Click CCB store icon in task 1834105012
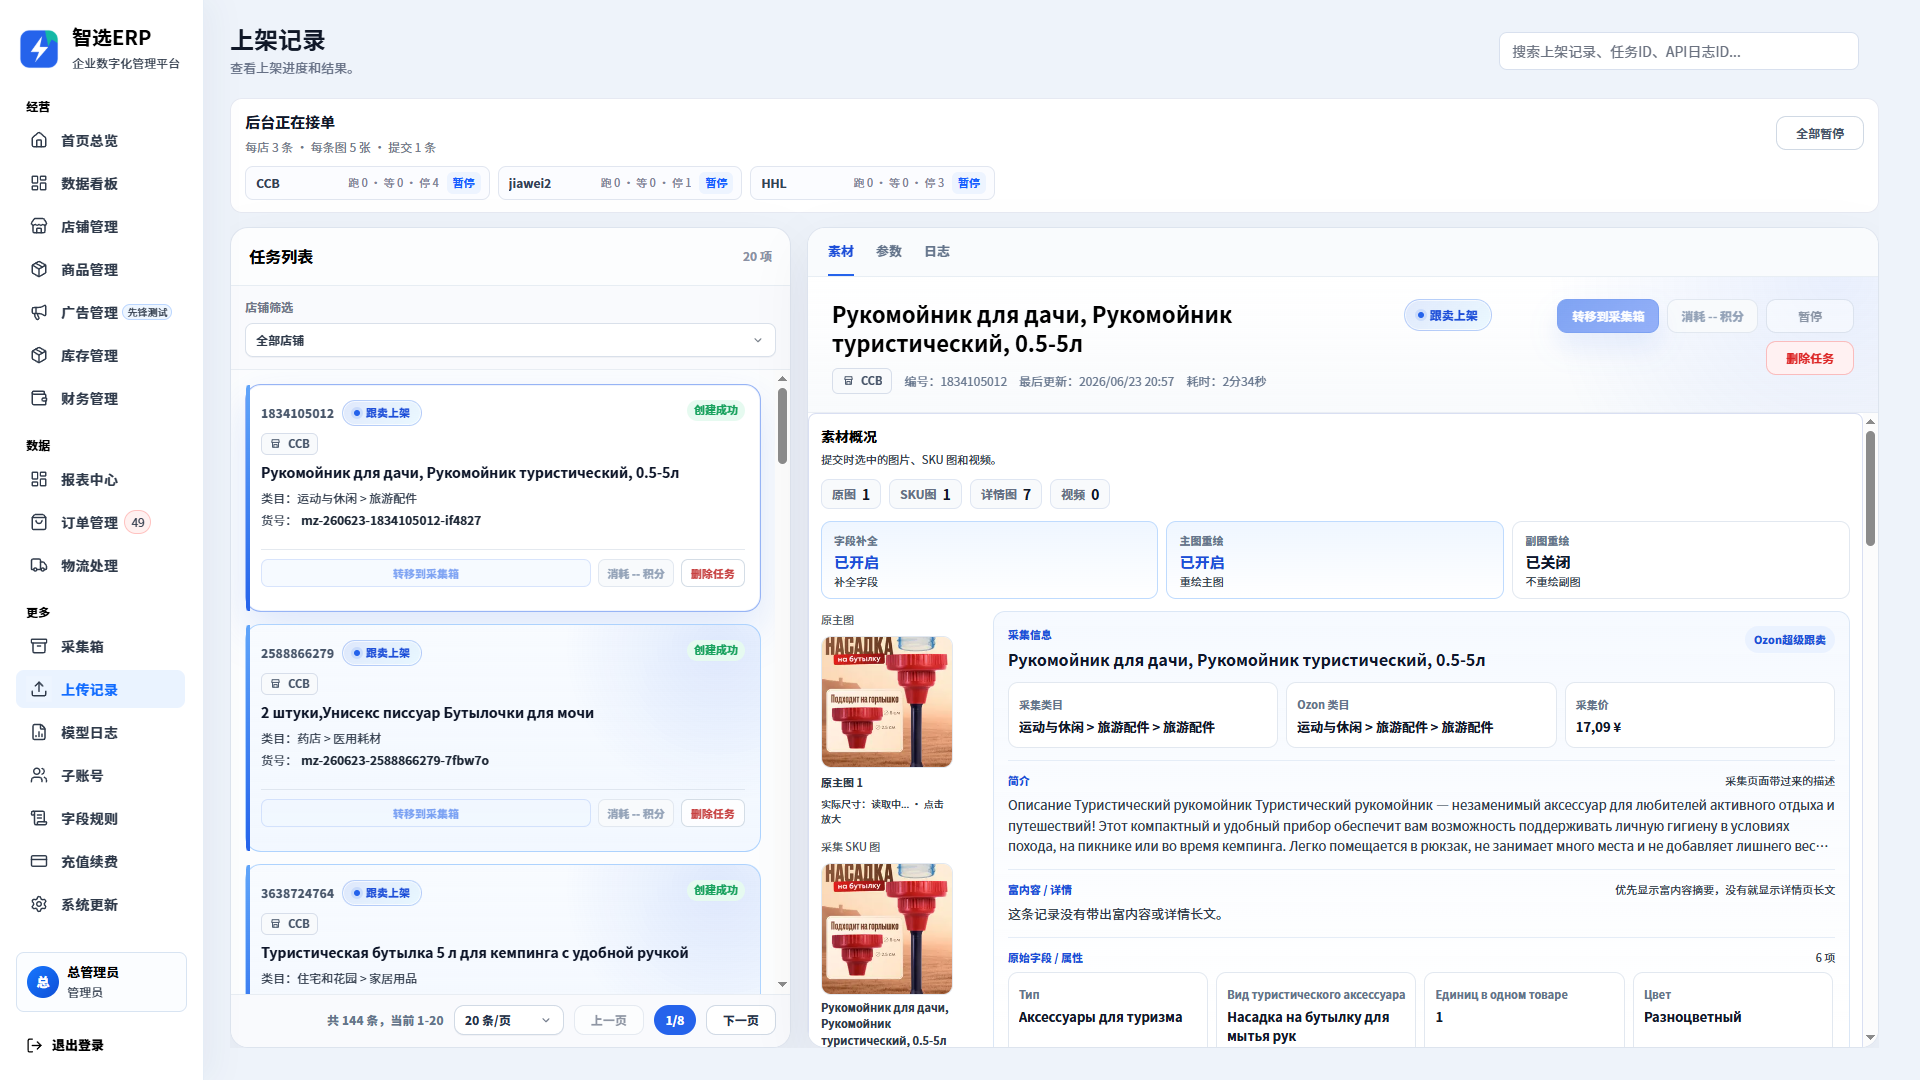The width and height of the screenshot is (1920, 1080). [x=276, y=443]
